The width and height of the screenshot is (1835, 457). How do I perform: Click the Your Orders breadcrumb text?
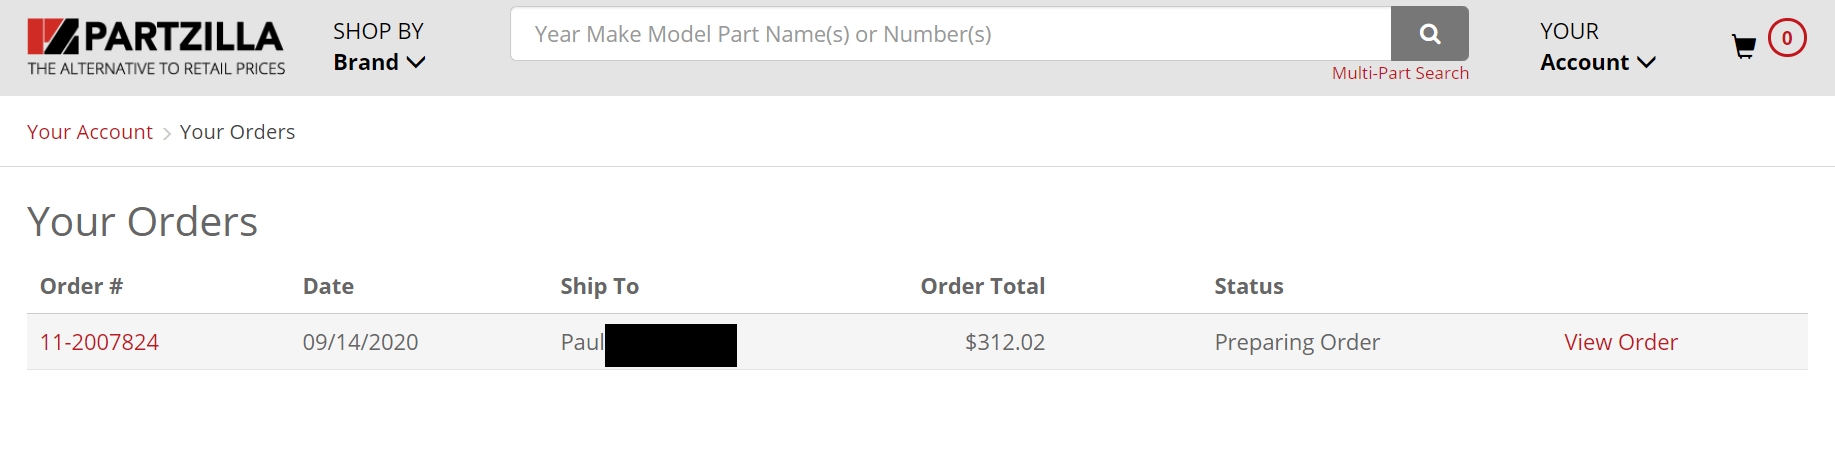pyautogui.click(x=237, y=132)
